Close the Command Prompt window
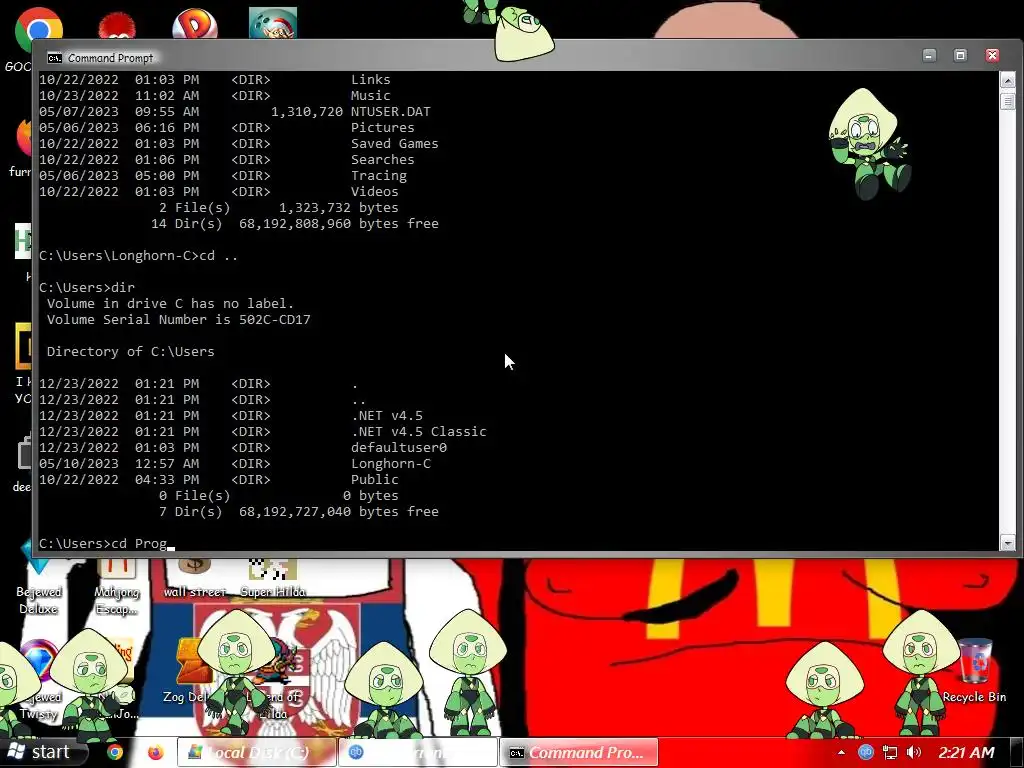 992,56
